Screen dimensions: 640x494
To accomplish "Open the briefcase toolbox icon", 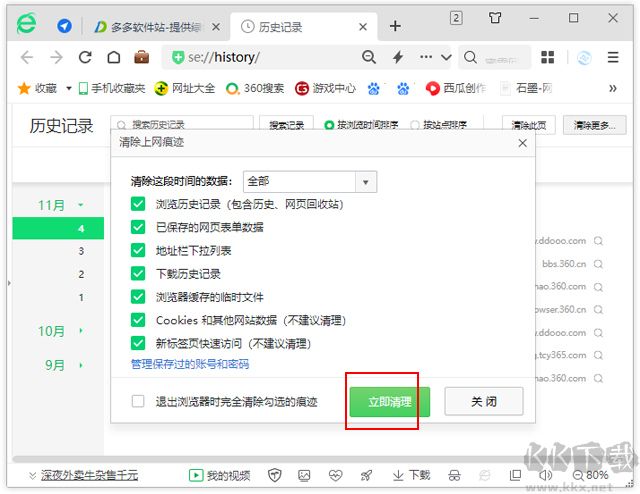I will tap(142, 57).
